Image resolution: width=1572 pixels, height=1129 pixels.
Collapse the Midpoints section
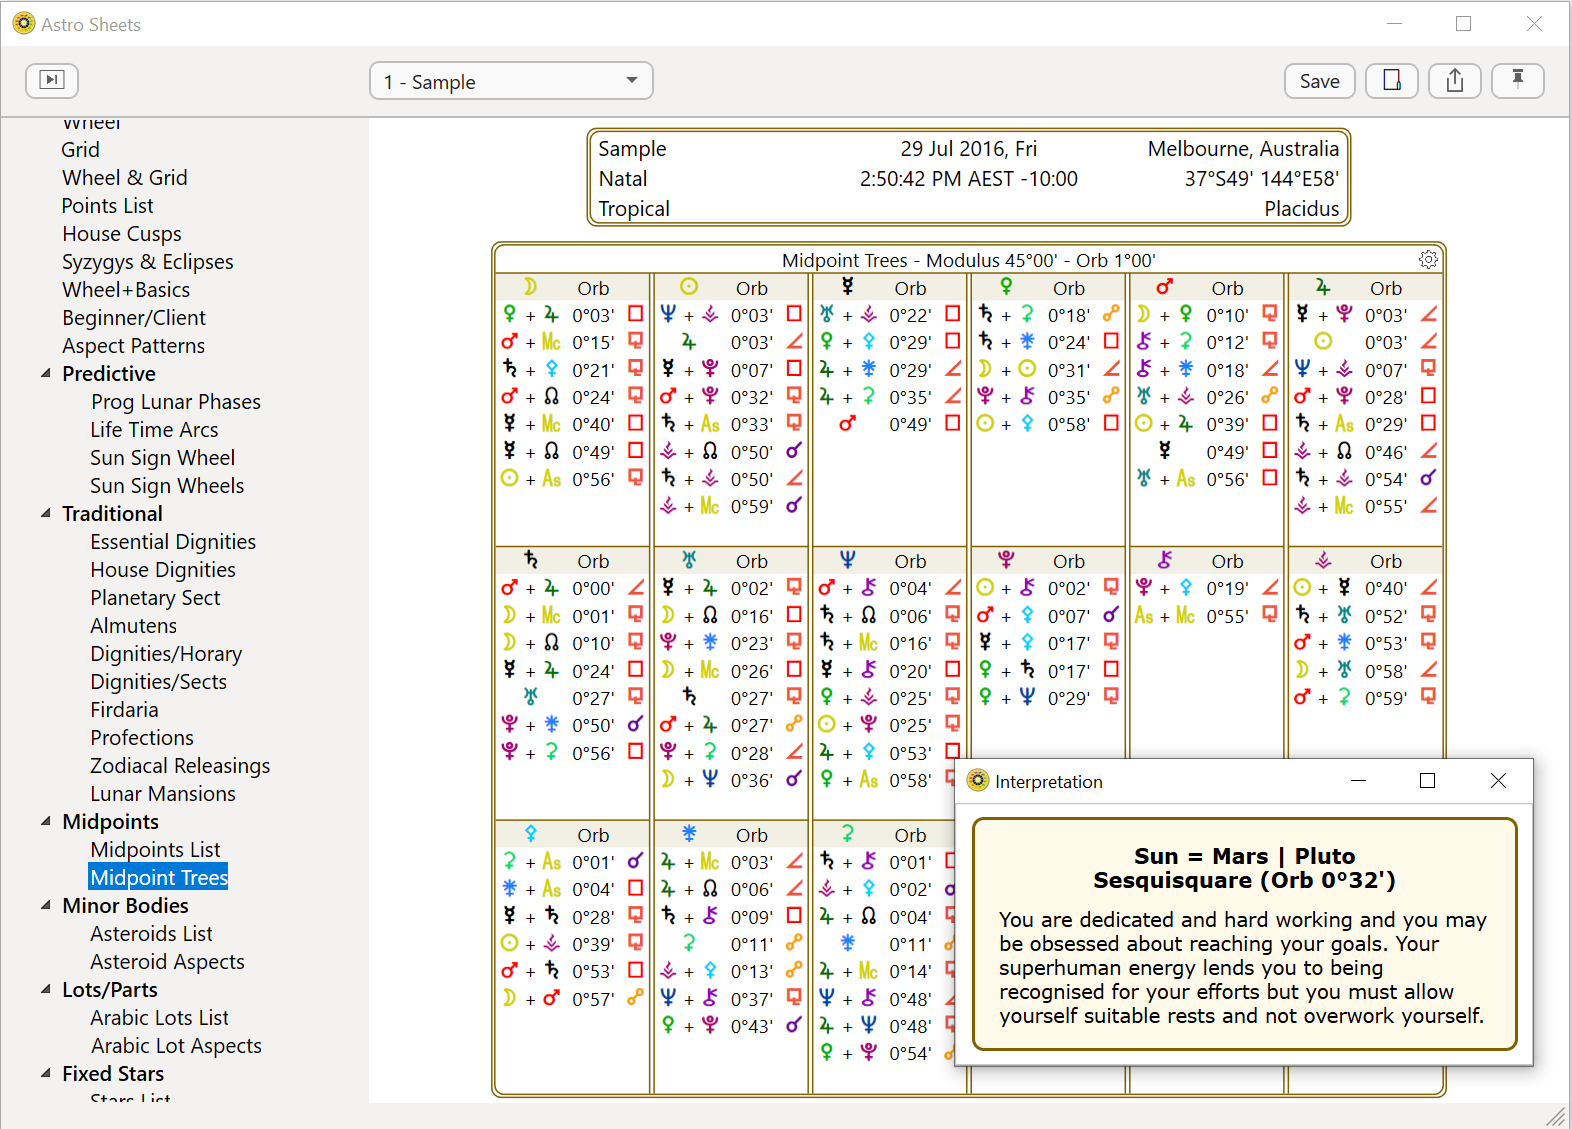[x=46, y=821]
